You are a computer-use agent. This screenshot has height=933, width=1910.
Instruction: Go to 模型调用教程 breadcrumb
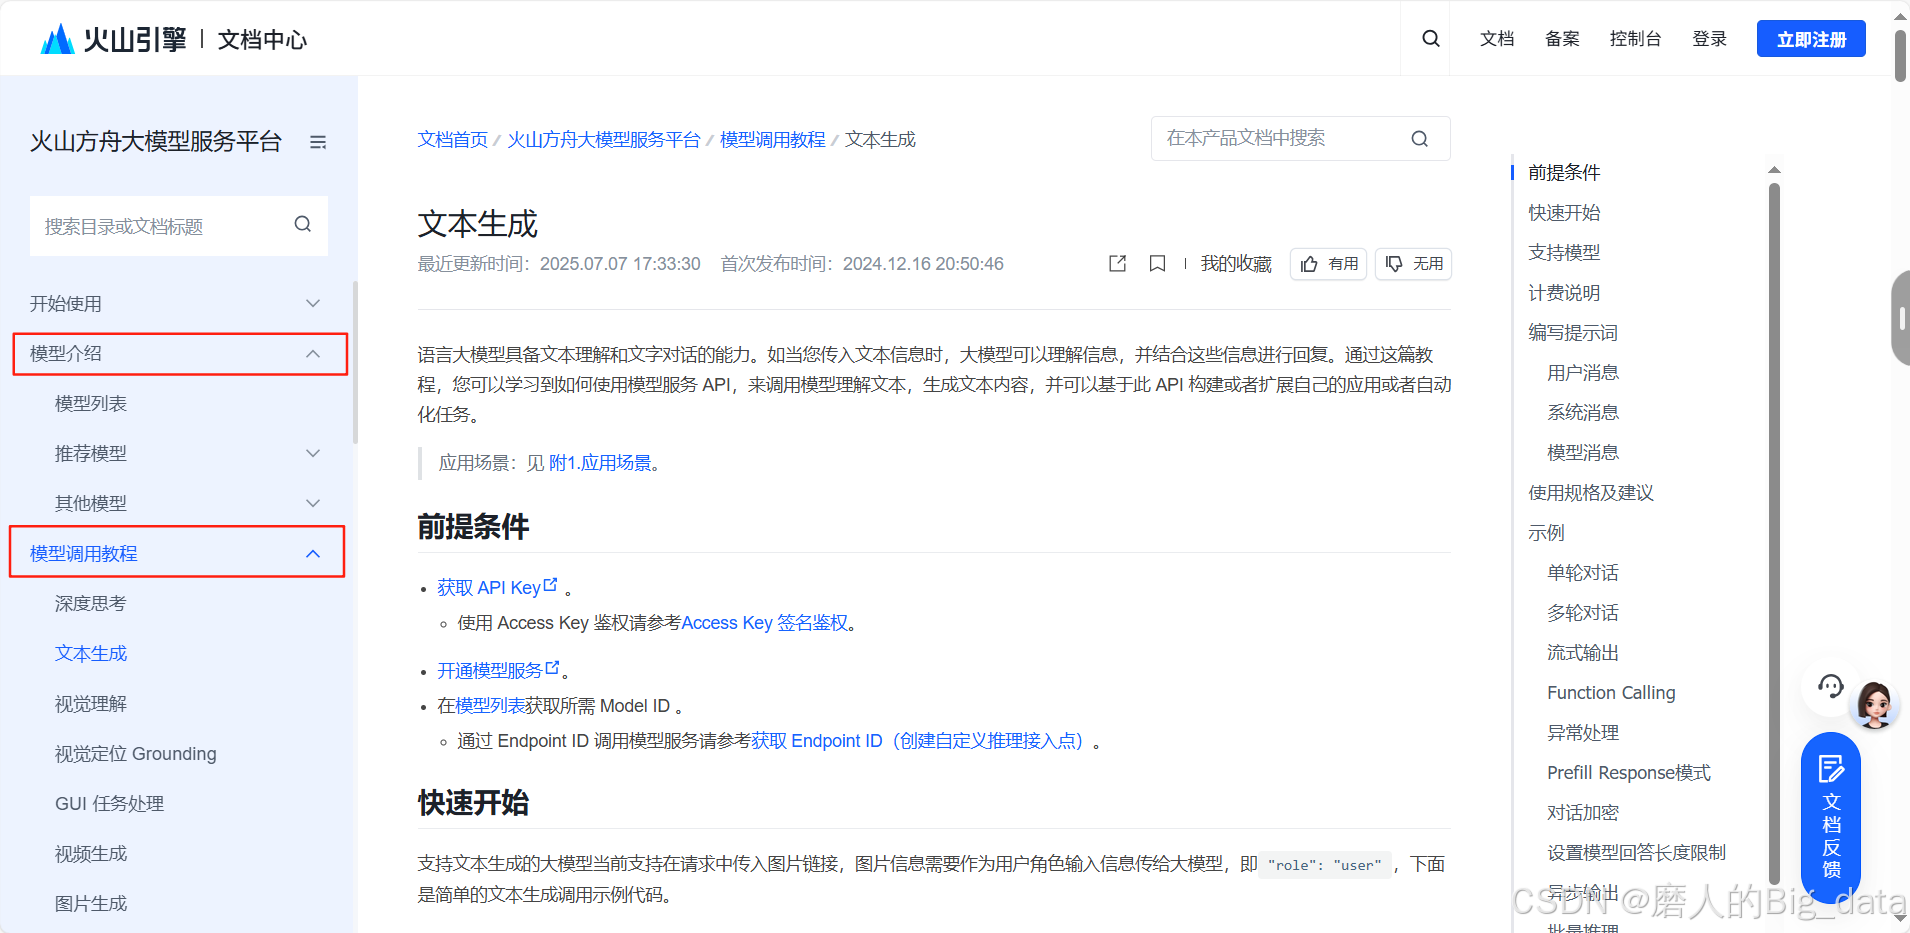pyautogui.click(x=772, y=140)
